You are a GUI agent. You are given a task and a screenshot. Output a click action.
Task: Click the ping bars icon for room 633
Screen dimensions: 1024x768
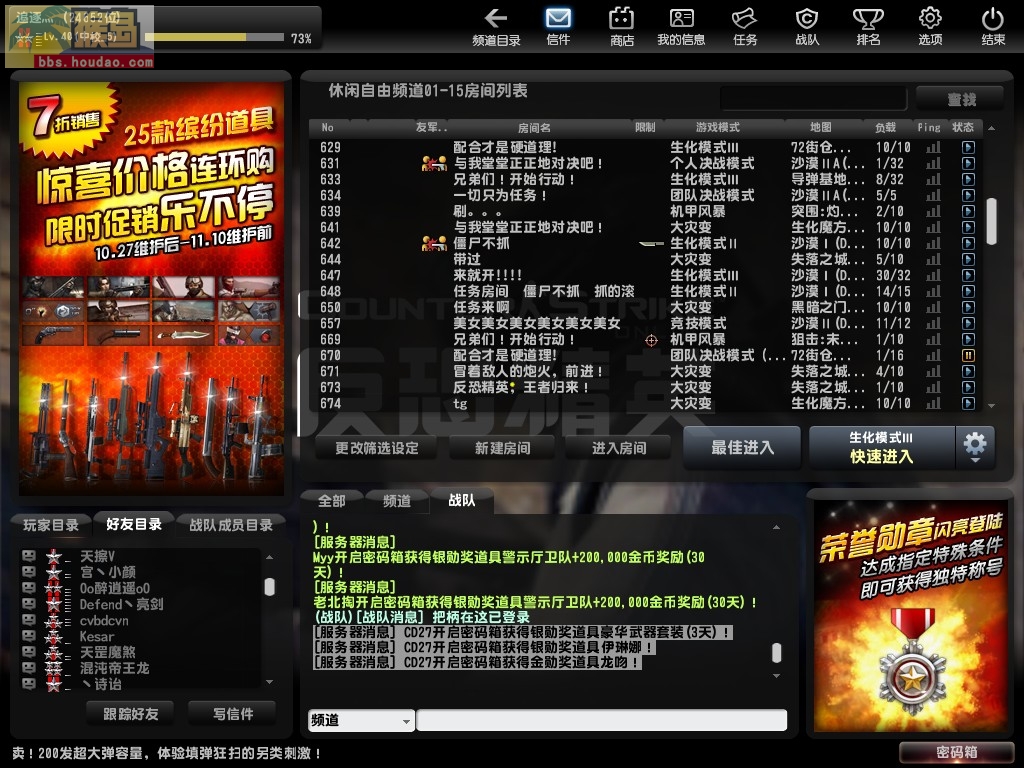[x=933, y=180]
